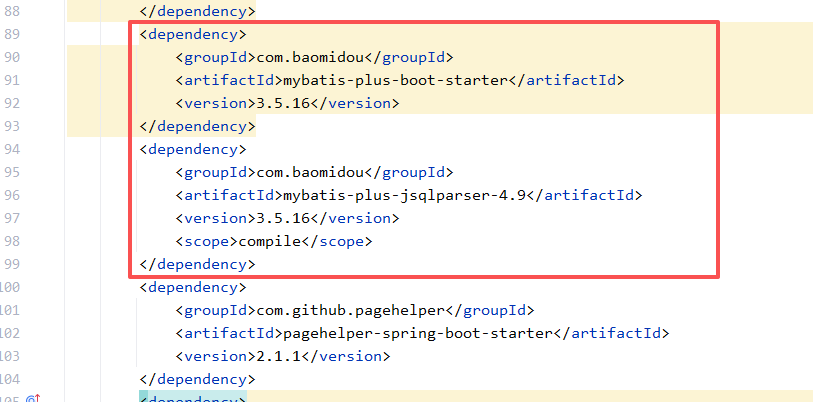Click the closing dependency tag on line 88
Image resolution: width=813 pixels, height=402 pixels.
[x=198, y=11]
